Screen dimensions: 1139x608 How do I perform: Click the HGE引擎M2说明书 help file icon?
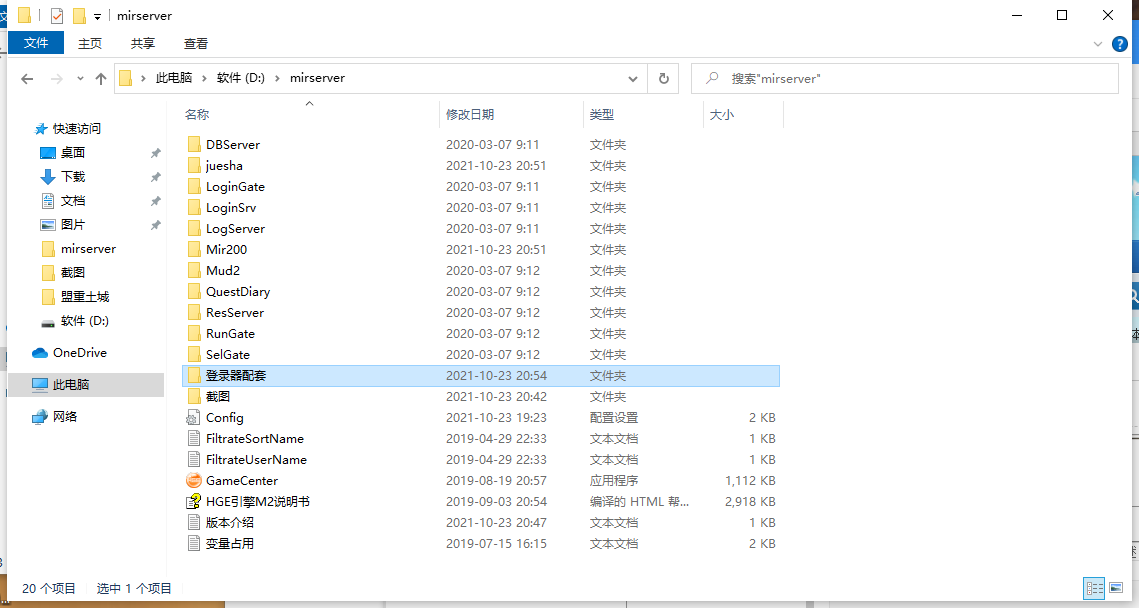[x=194, y=502]
